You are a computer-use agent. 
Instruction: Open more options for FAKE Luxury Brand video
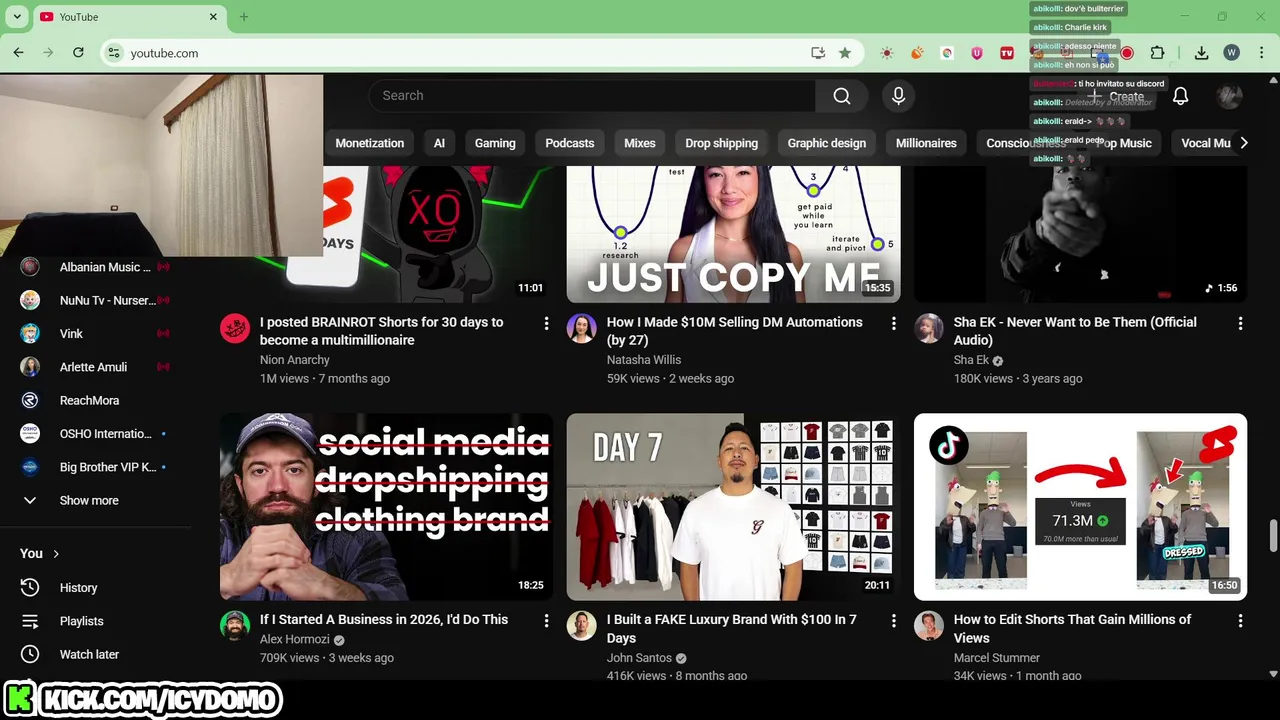(x=893, y=621)
